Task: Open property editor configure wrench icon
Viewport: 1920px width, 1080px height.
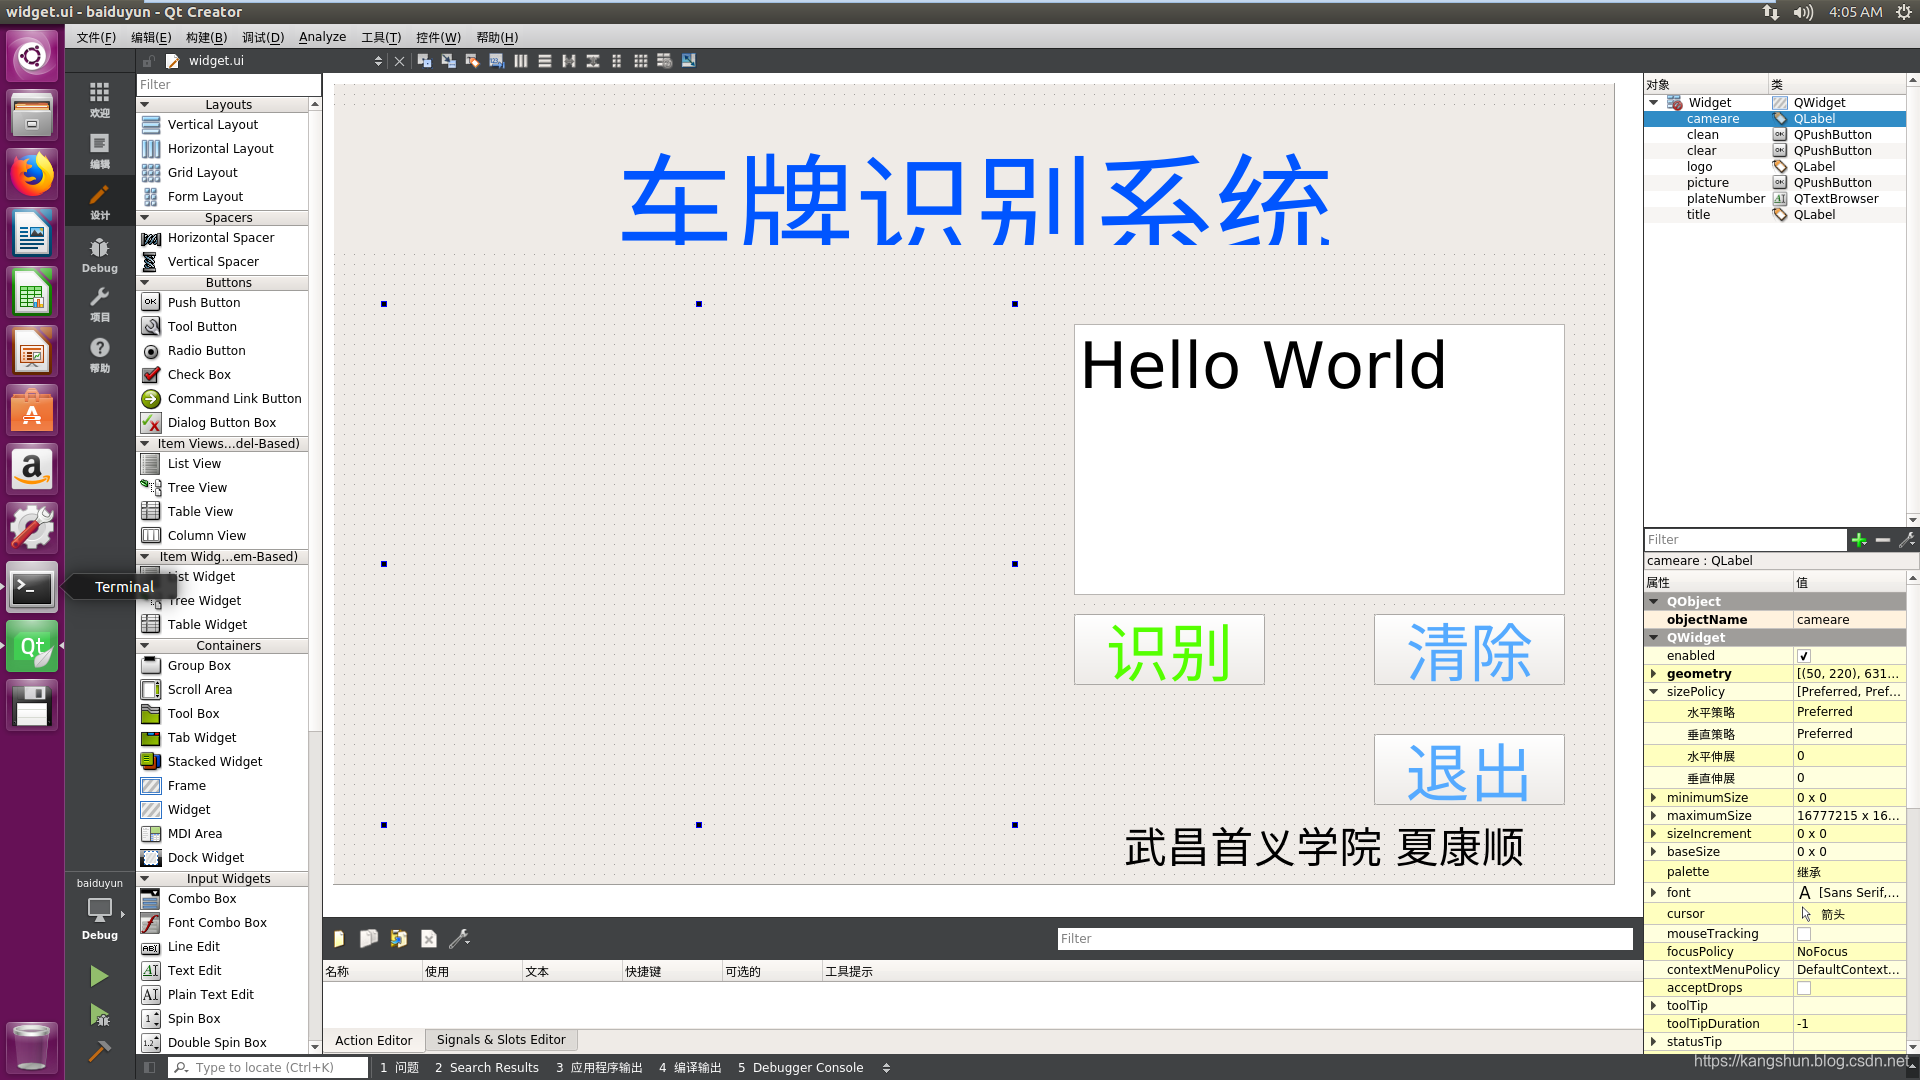Action: coord(1907,540)
